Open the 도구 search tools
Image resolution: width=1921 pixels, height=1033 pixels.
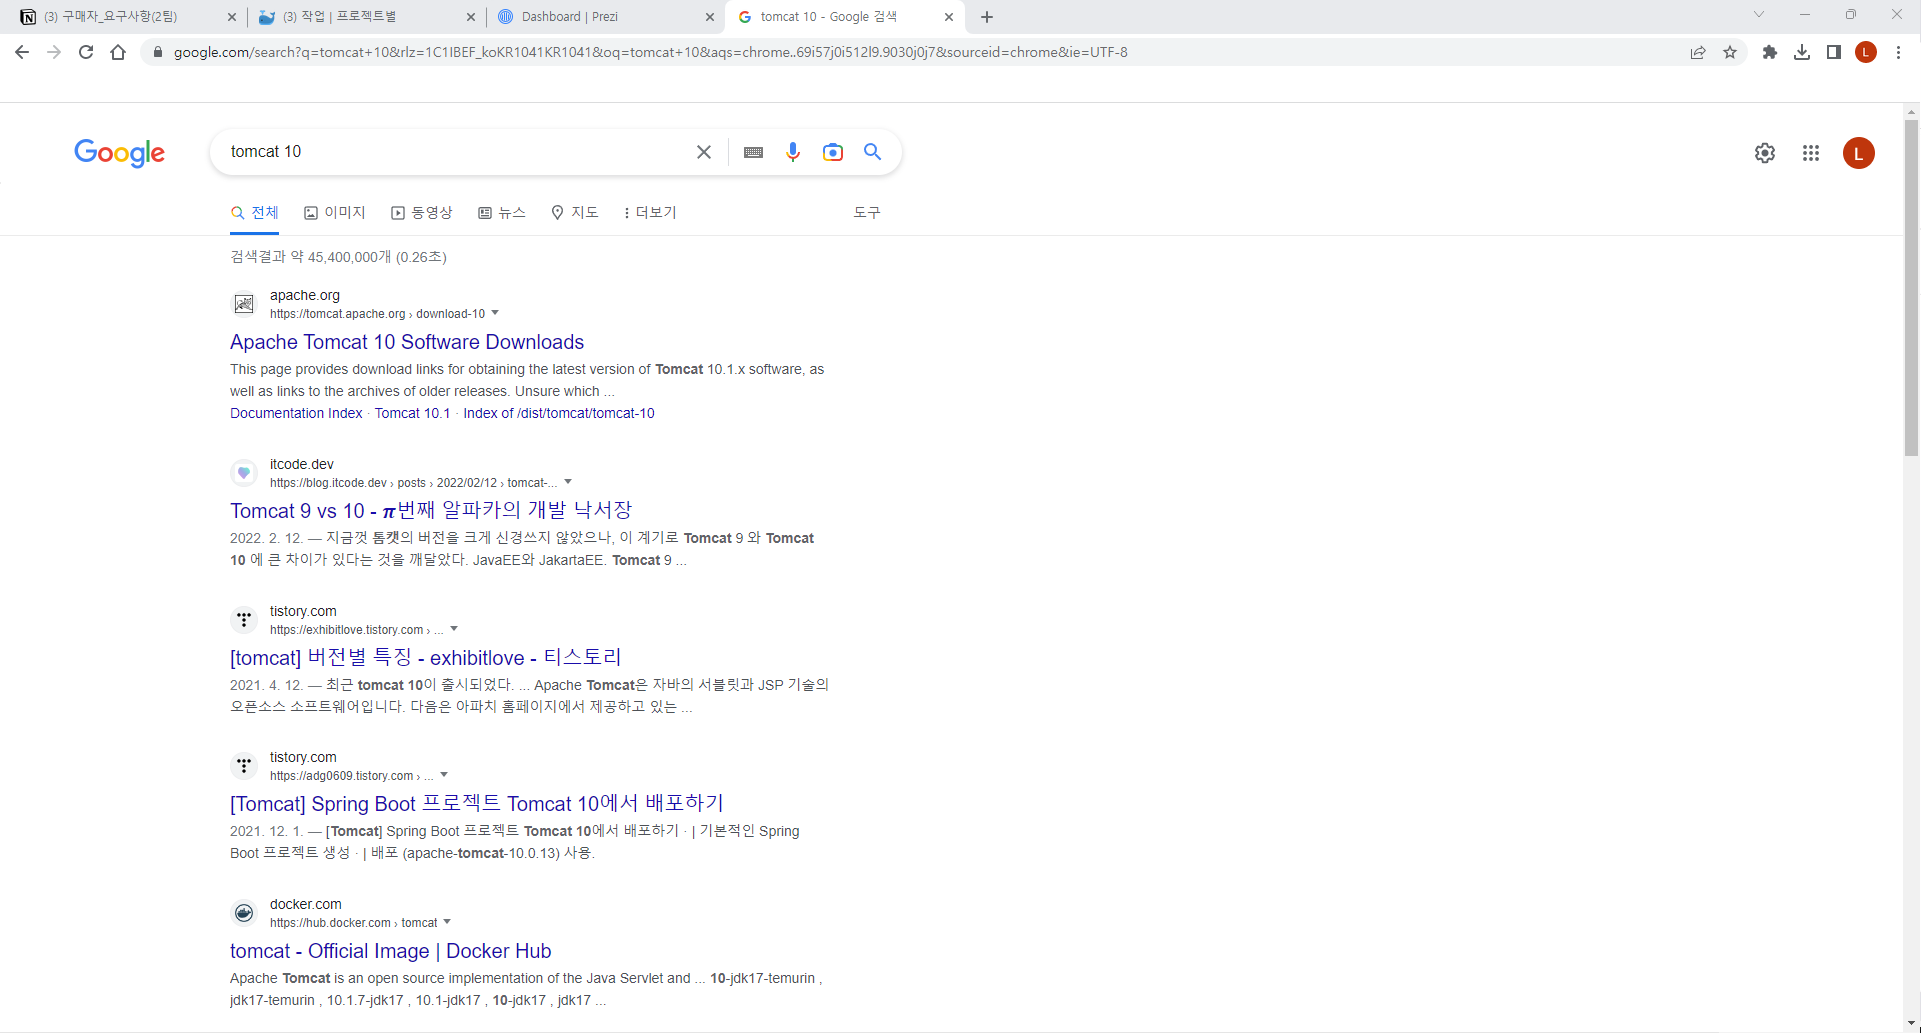(x=867, y=213)
